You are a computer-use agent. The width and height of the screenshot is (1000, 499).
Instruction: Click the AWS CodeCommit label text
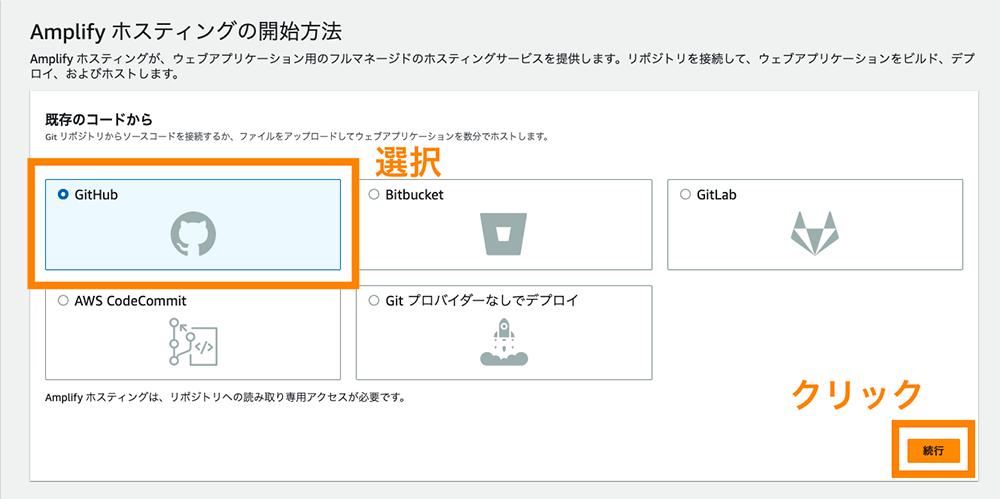[x=131, y=301]
